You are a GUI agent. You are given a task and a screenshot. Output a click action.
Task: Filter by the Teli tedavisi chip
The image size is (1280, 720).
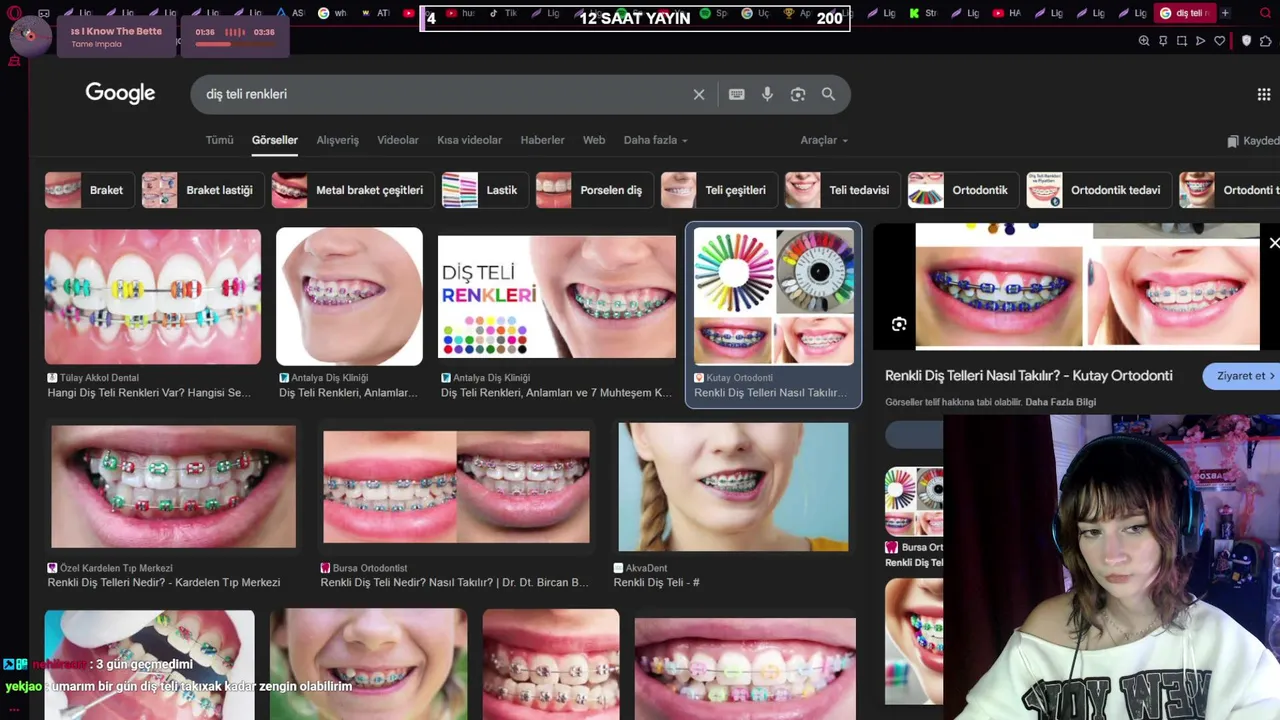point(842,190)
